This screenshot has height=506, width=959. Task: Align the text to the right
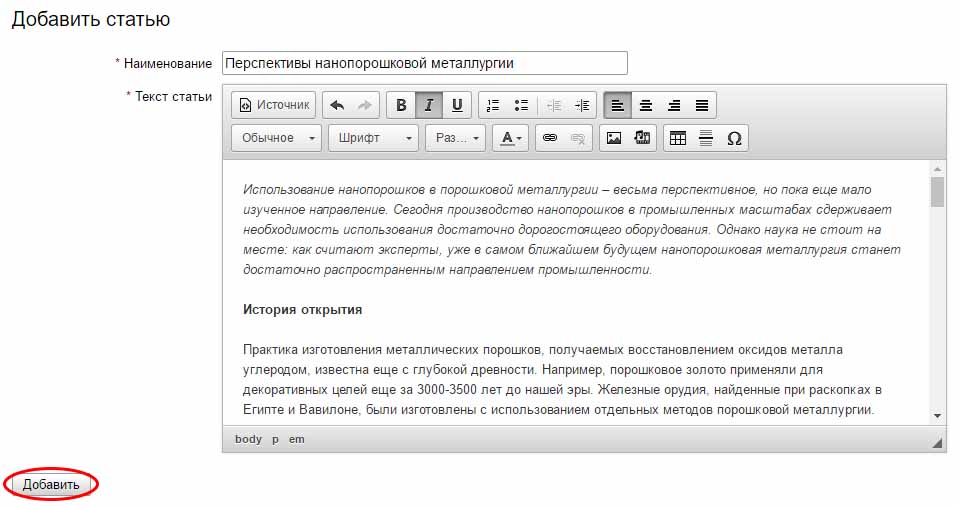[x=674, y=105]
